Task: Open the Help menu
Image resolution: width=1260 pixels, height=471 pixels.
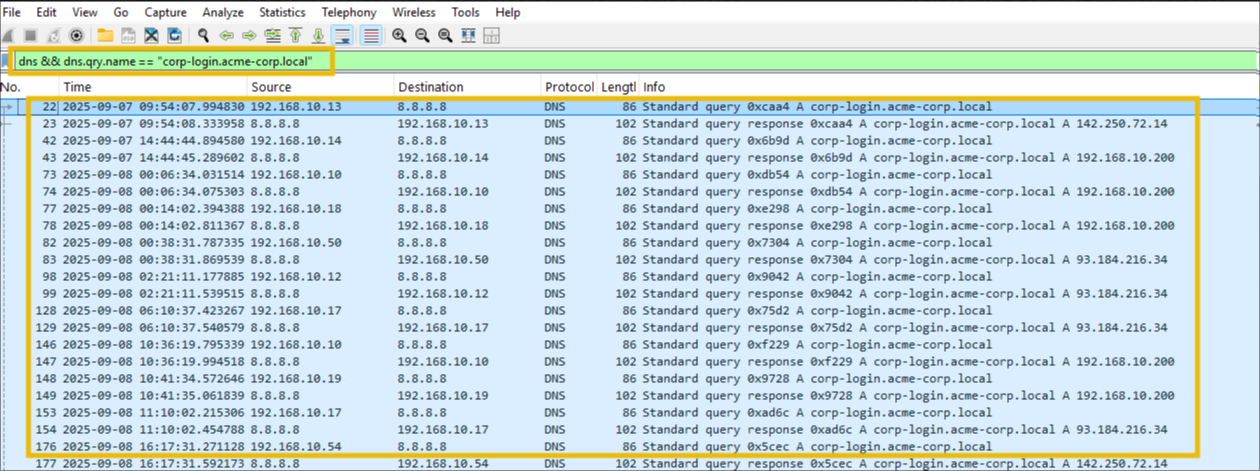Action: pyautogui.click(x=508, y=12)
